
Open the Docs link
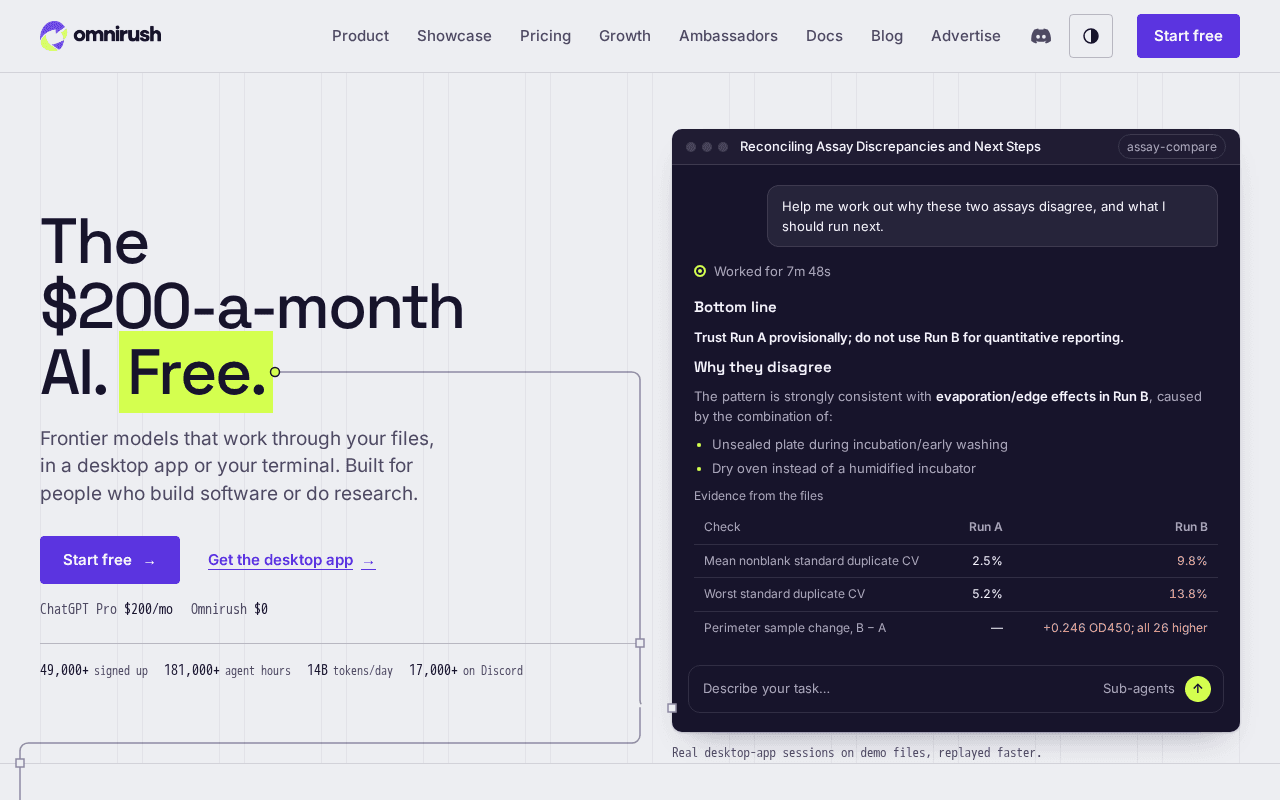pos(824,36)
